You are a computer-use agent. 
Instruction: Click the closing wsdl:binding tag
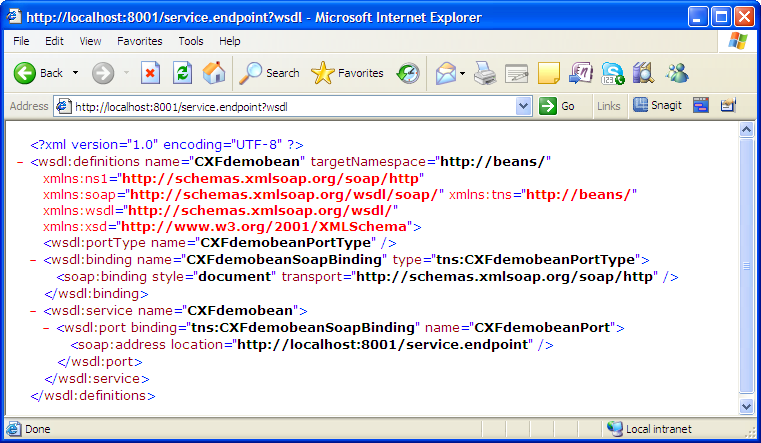pyautogui.click(x=96, y=294)
